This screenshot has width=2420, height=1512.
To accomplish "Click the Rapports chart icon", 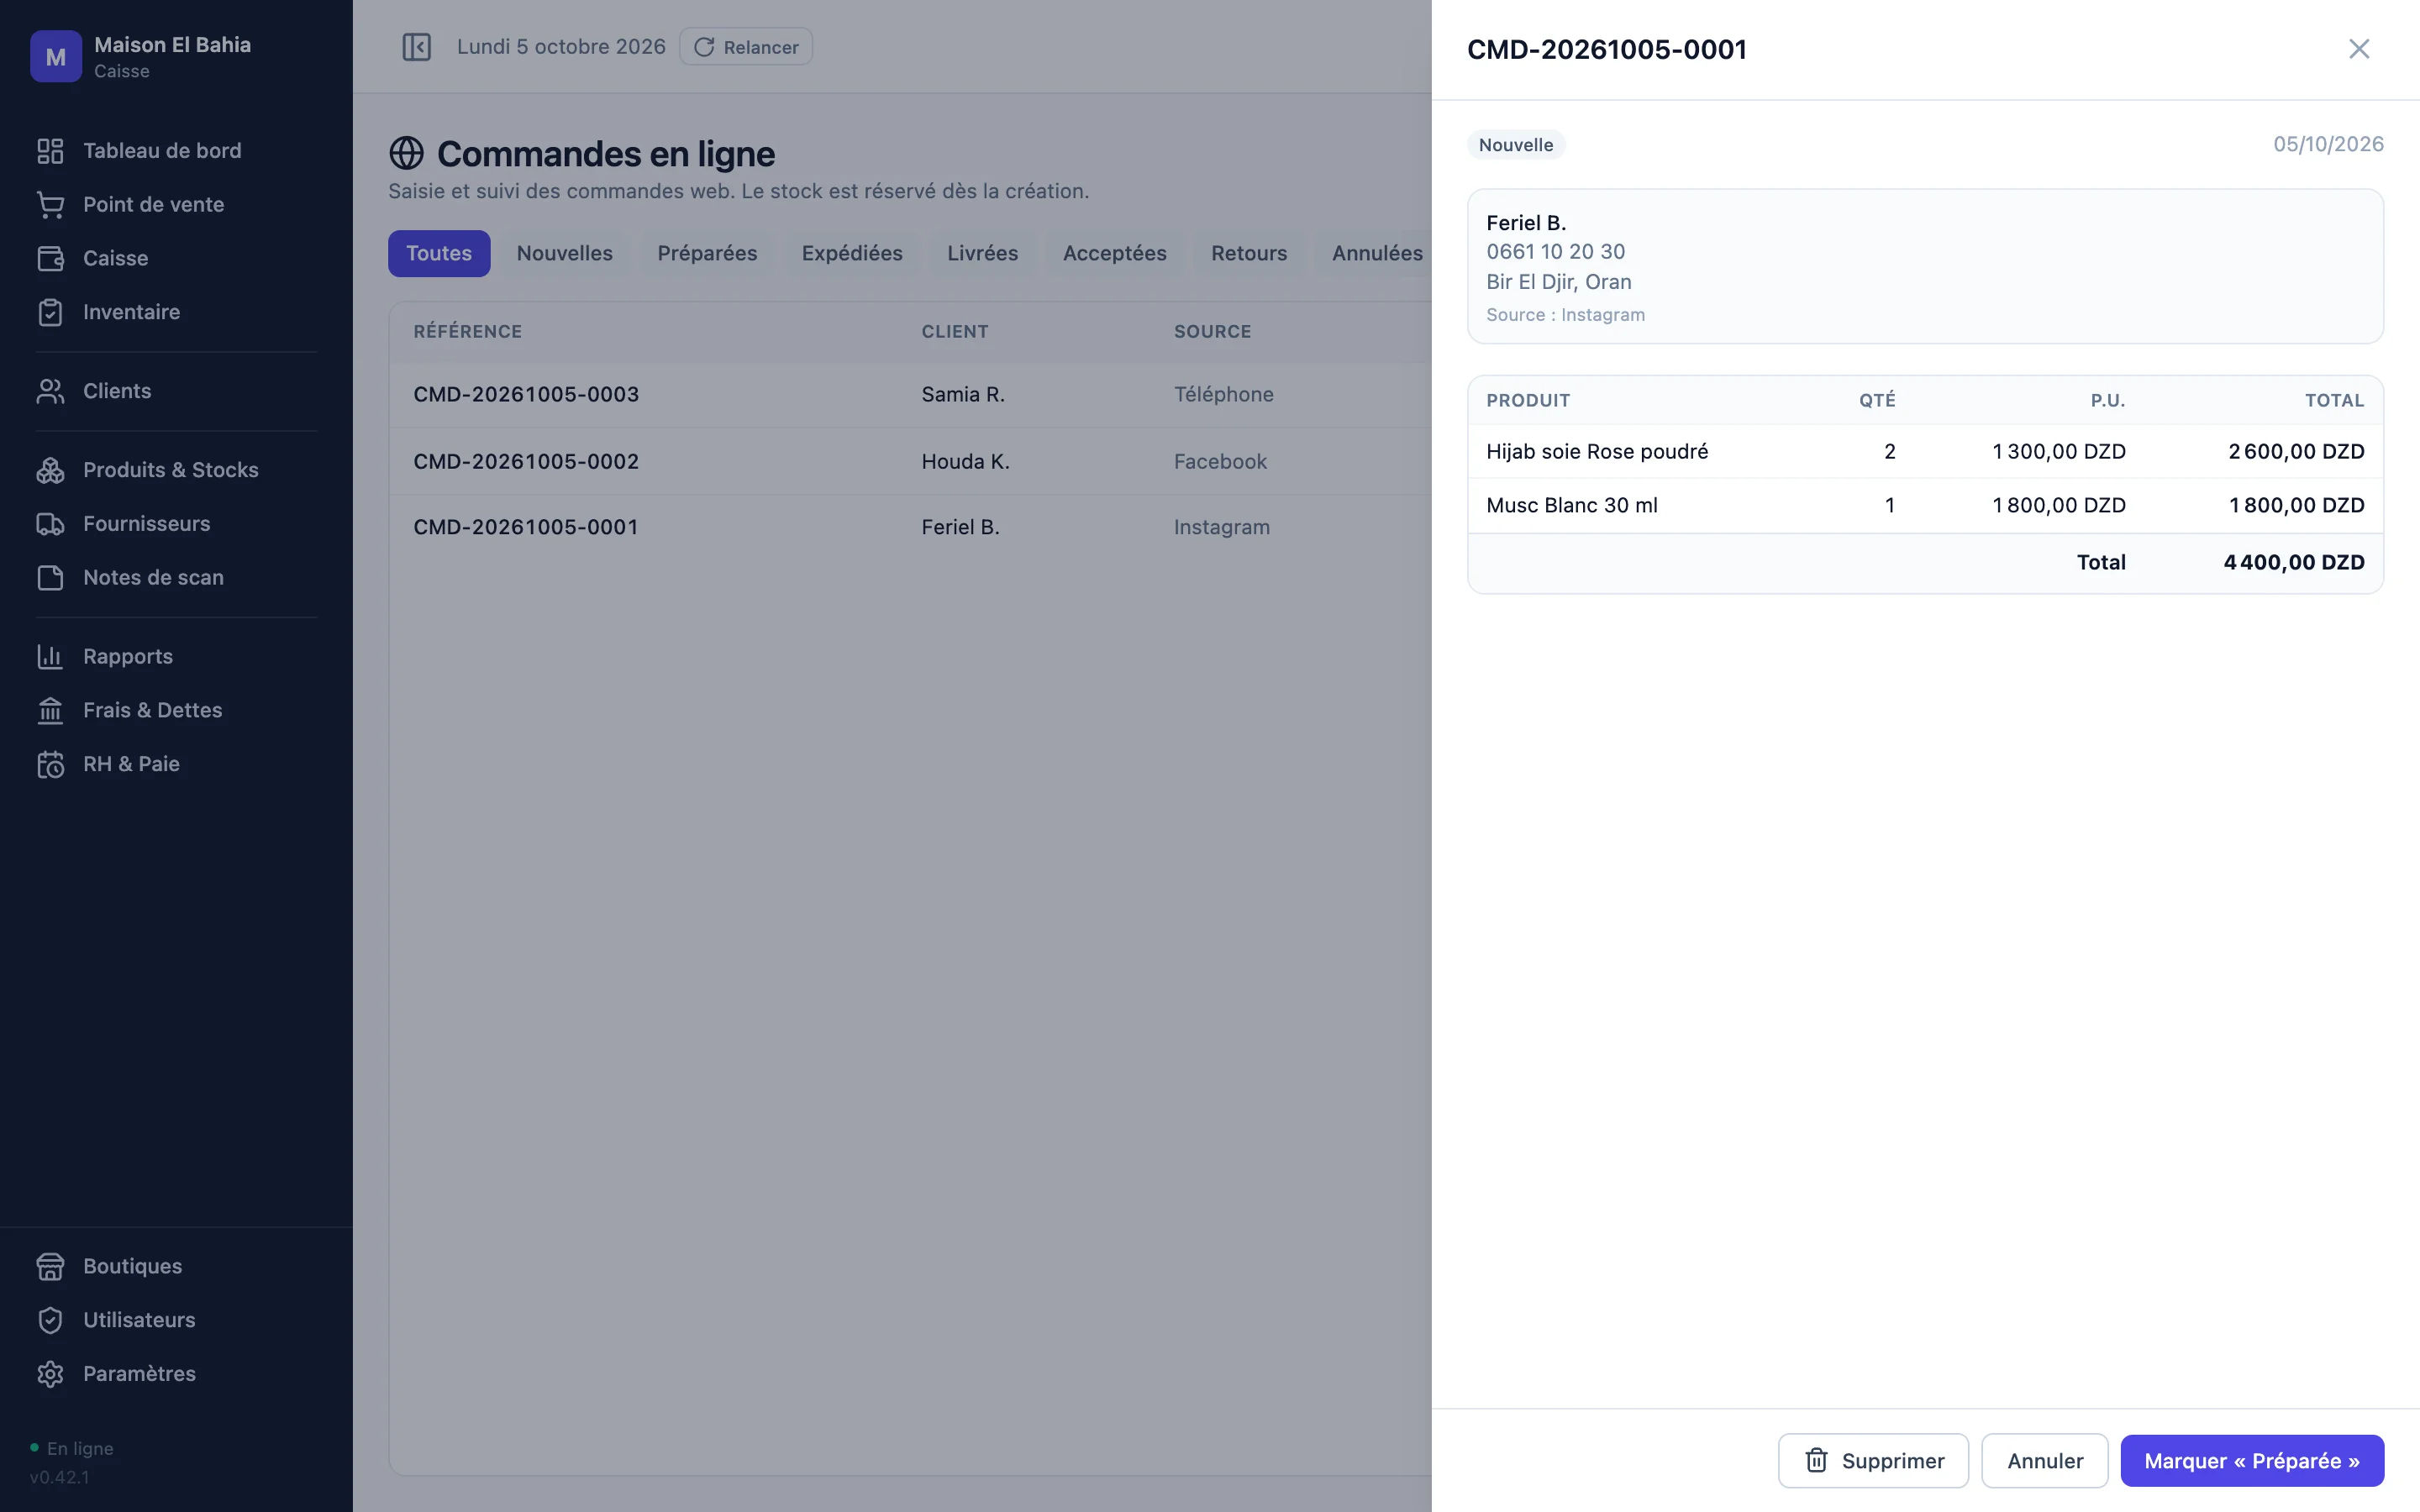I will 50,657.
